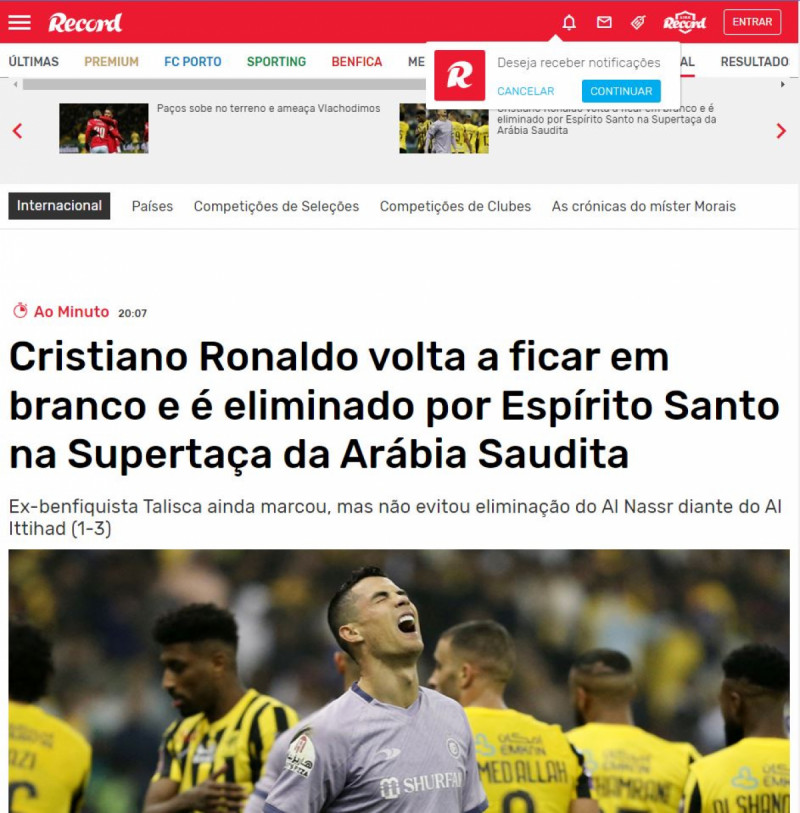Click CONTINUAR to allow notifications
This screenshot has height=813, width=800.
[621, 91]
